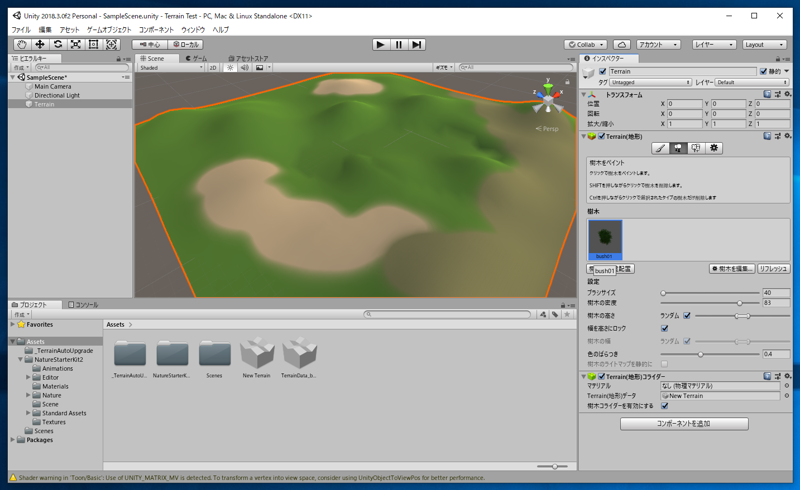Open the Assets menu
Viewport: 800px width, 490px height.
pos(69,30)
